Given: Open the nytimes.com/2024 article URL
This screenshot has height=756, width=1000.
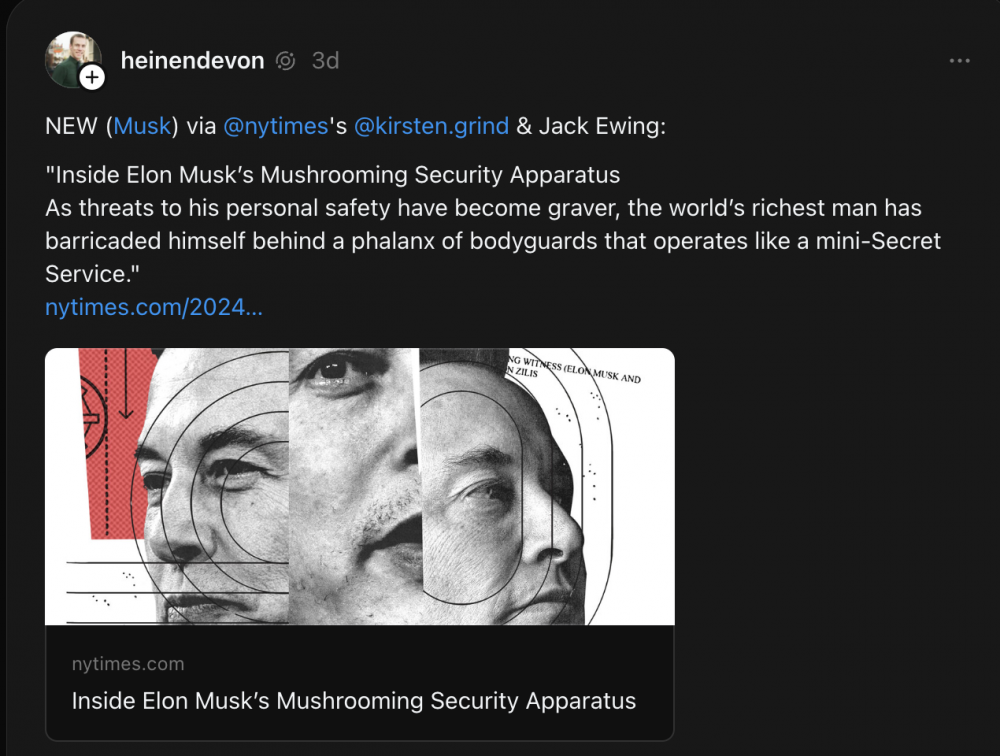Looking at the screenshot, I should click(152, 307).
